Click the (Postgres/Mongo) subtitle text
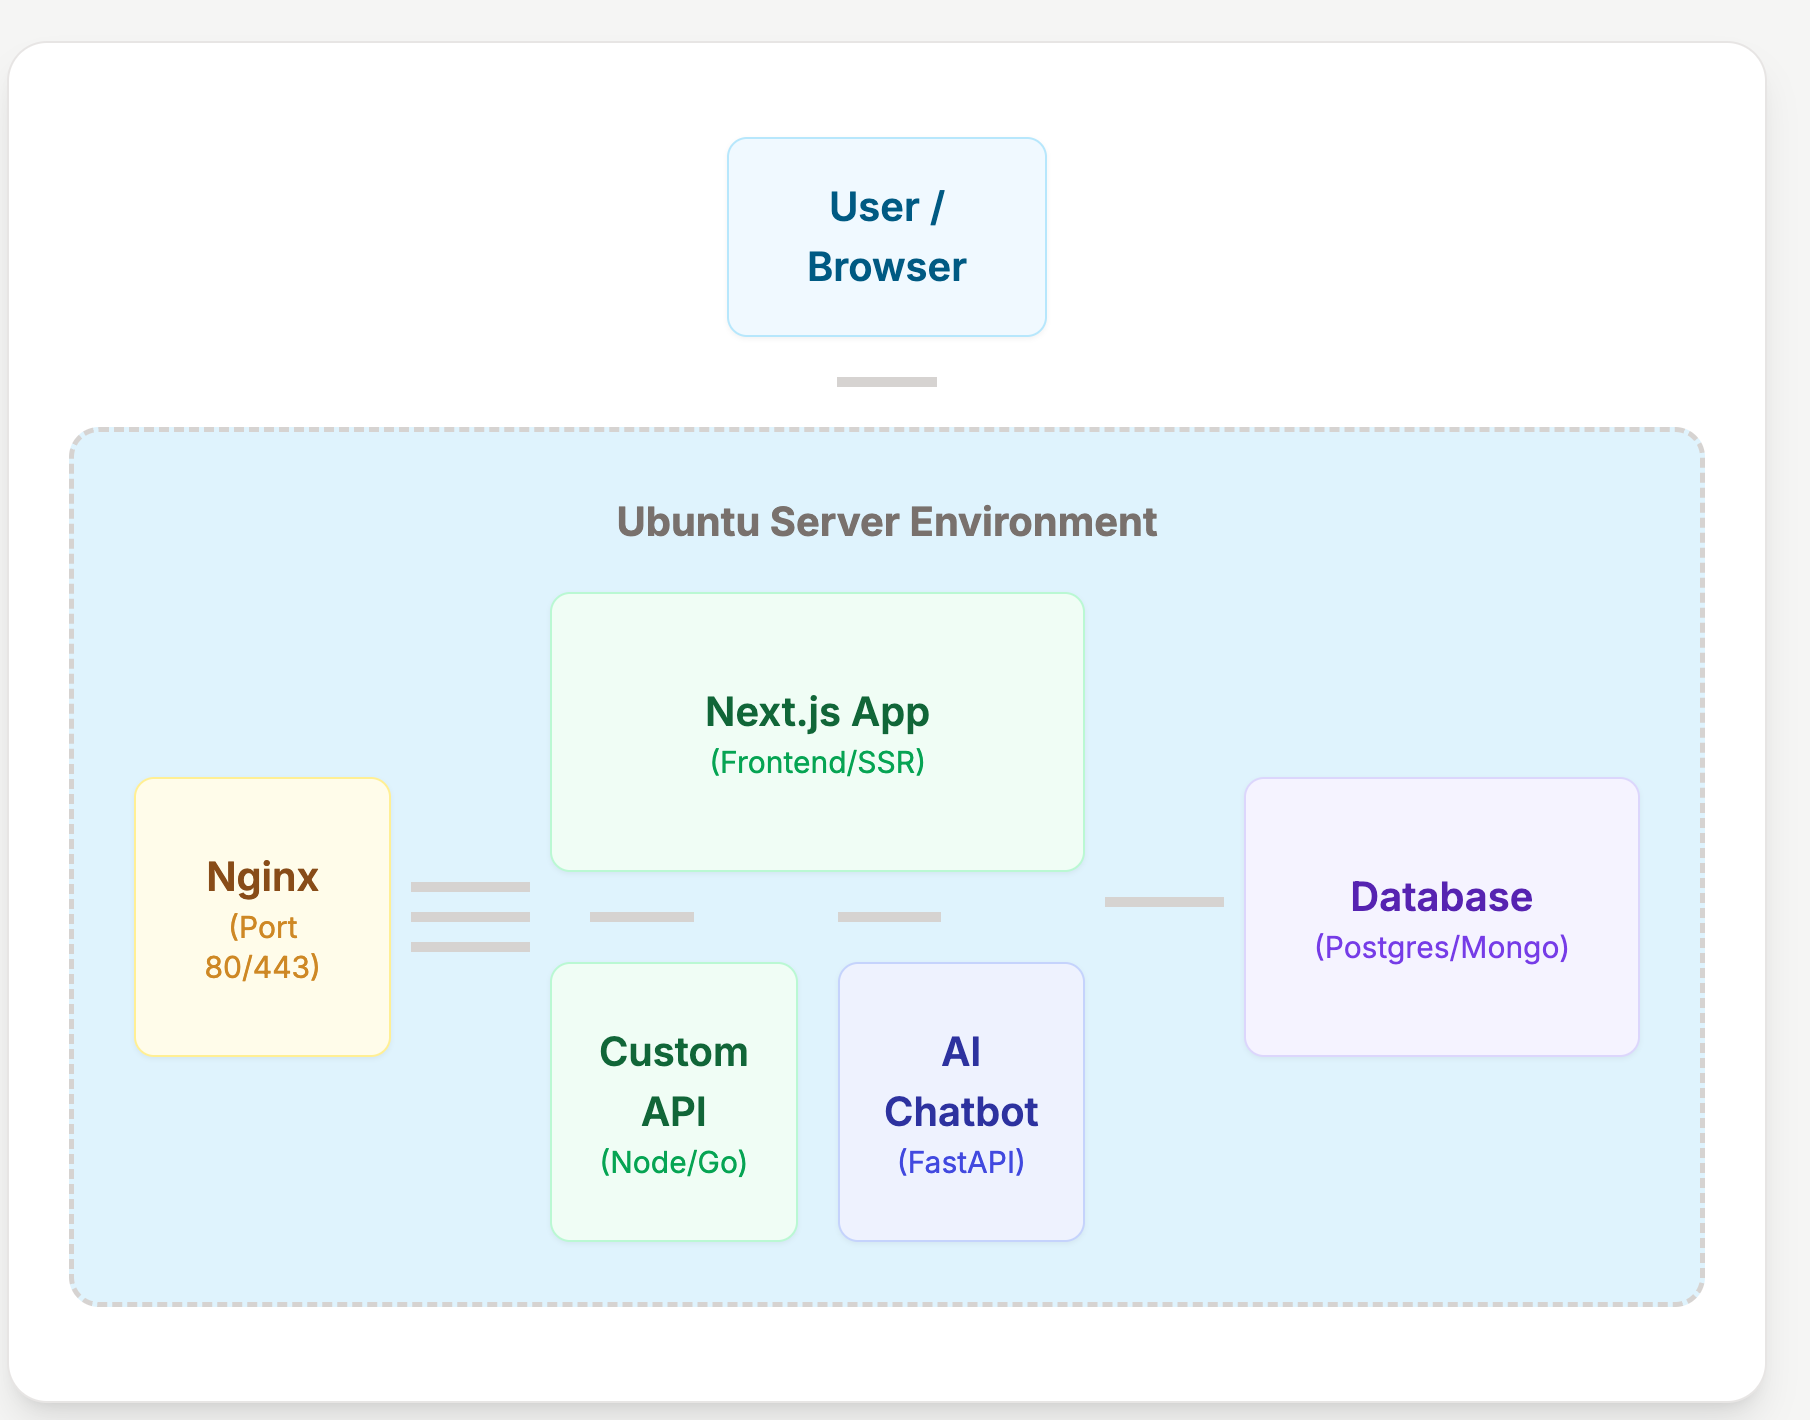 [x=1443, y=947]
